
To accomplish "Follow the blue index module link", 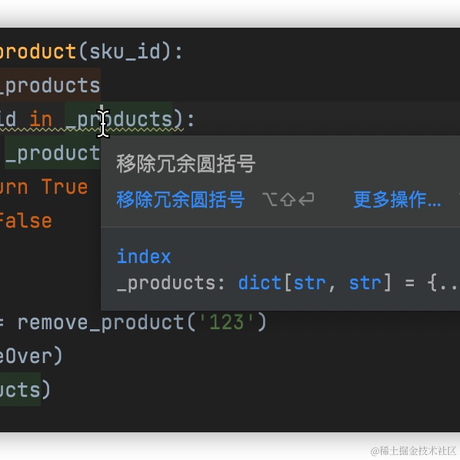I will click(x=144, y=257).
